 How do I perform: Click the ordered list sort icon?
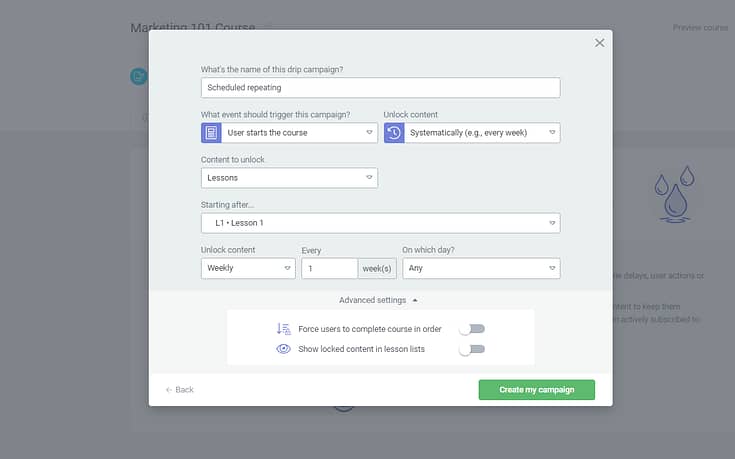click(x=284, y=329)
